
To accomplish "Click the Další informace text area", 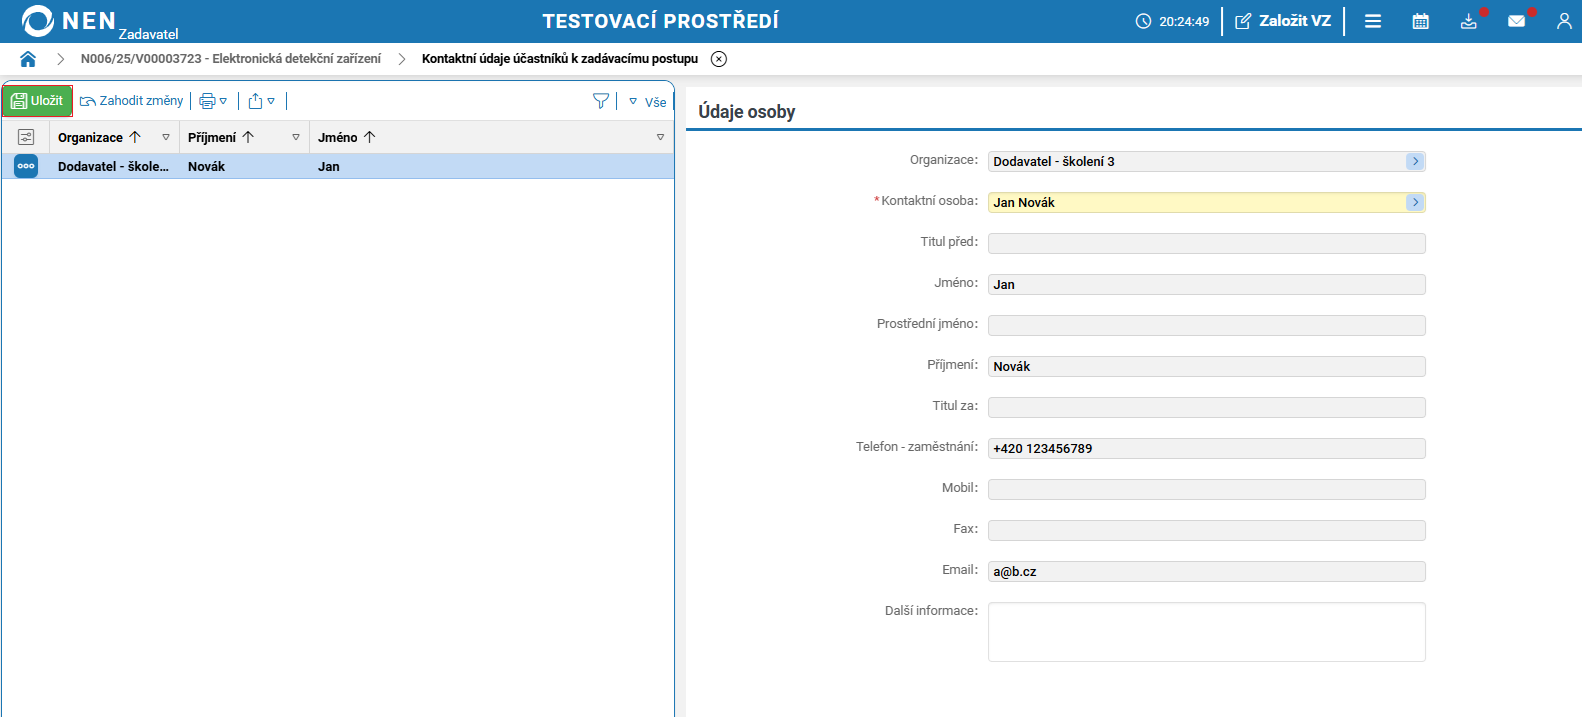I will pos(1206,631).
